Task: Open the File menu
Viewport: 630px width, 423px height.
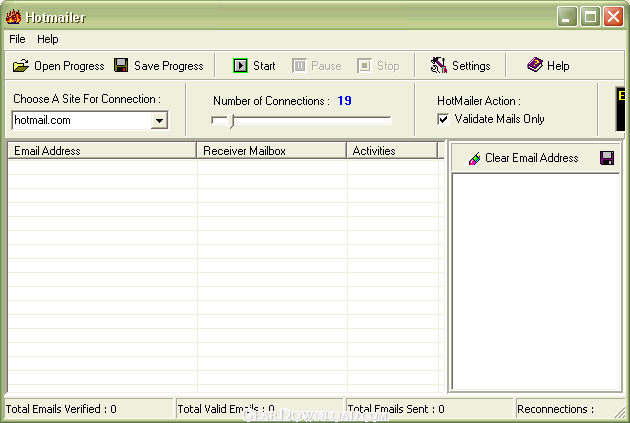Action: (17, 39)
